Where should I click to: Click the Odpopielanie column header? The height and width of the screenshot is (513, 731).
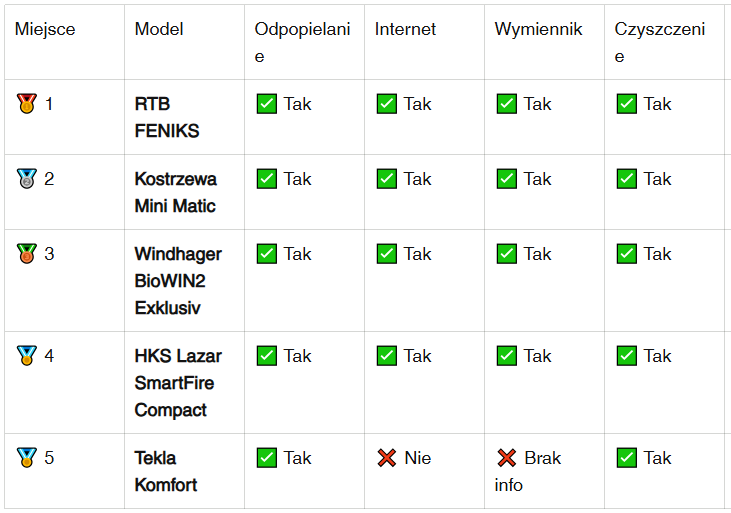pyautogui.click(x=302, y=42)
